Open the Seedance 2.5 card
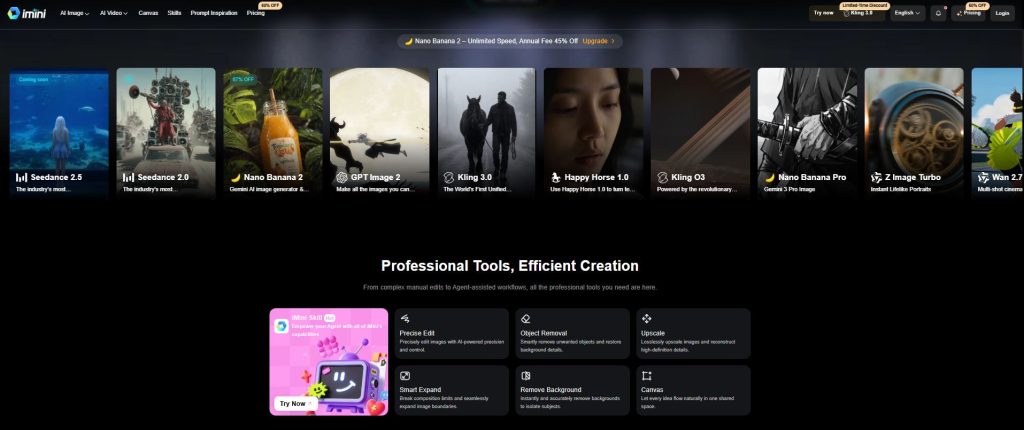The image size is (1024, 430). [59, 133]
